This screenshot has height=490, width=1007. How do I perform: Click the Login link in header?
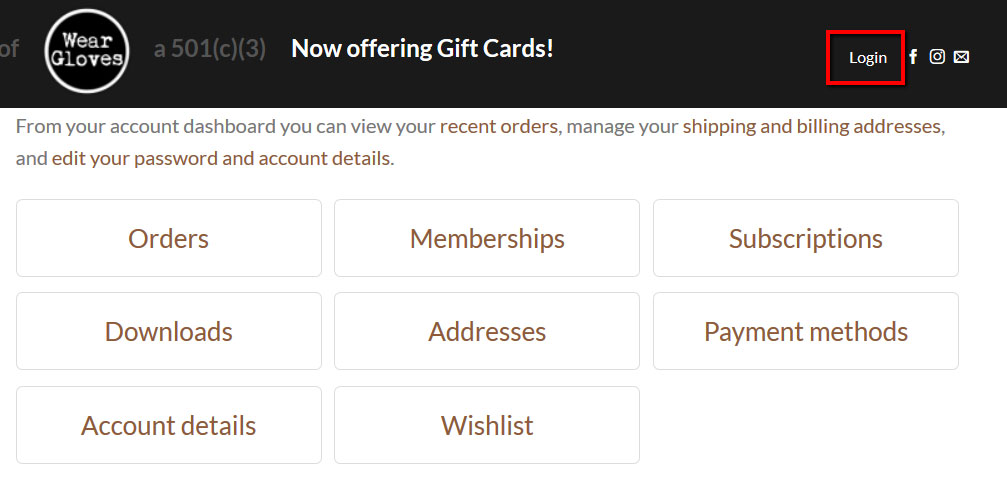pos(868,58)
